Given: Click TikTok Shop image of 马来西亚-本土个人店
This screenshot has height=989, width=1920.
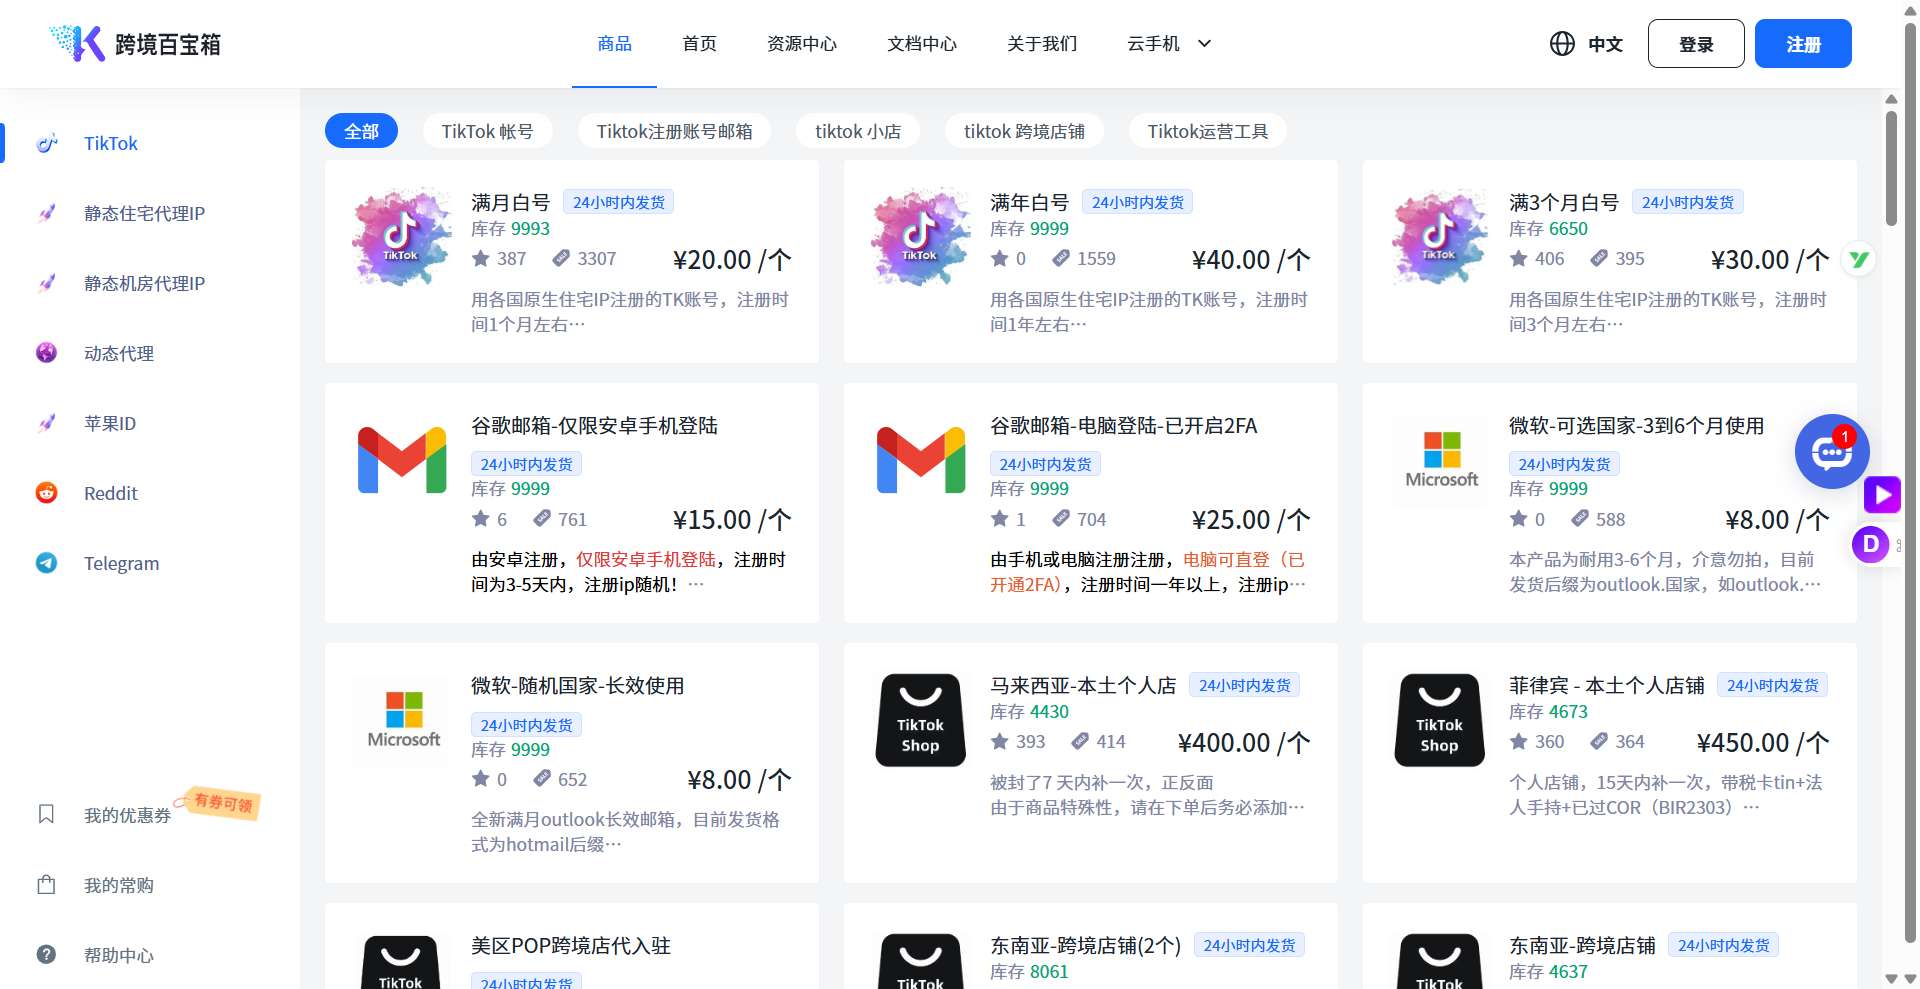Looking at the screenshot, I should [x=921, y=720].
